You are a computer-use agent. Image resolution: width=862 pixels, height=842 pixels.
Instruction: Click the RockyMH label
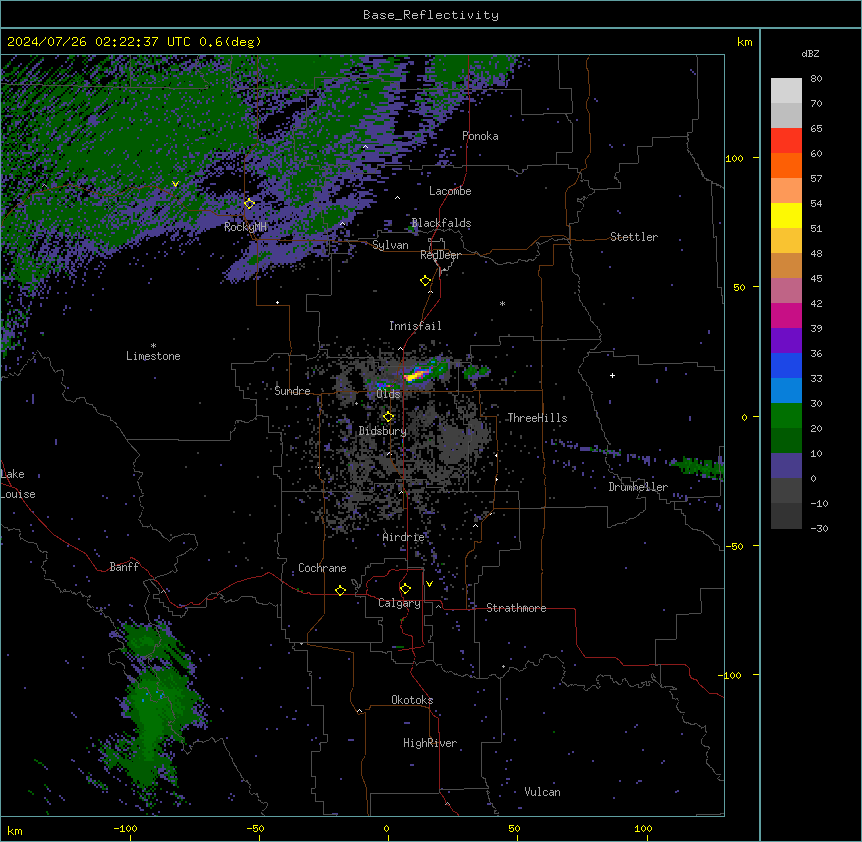(245, 226)
